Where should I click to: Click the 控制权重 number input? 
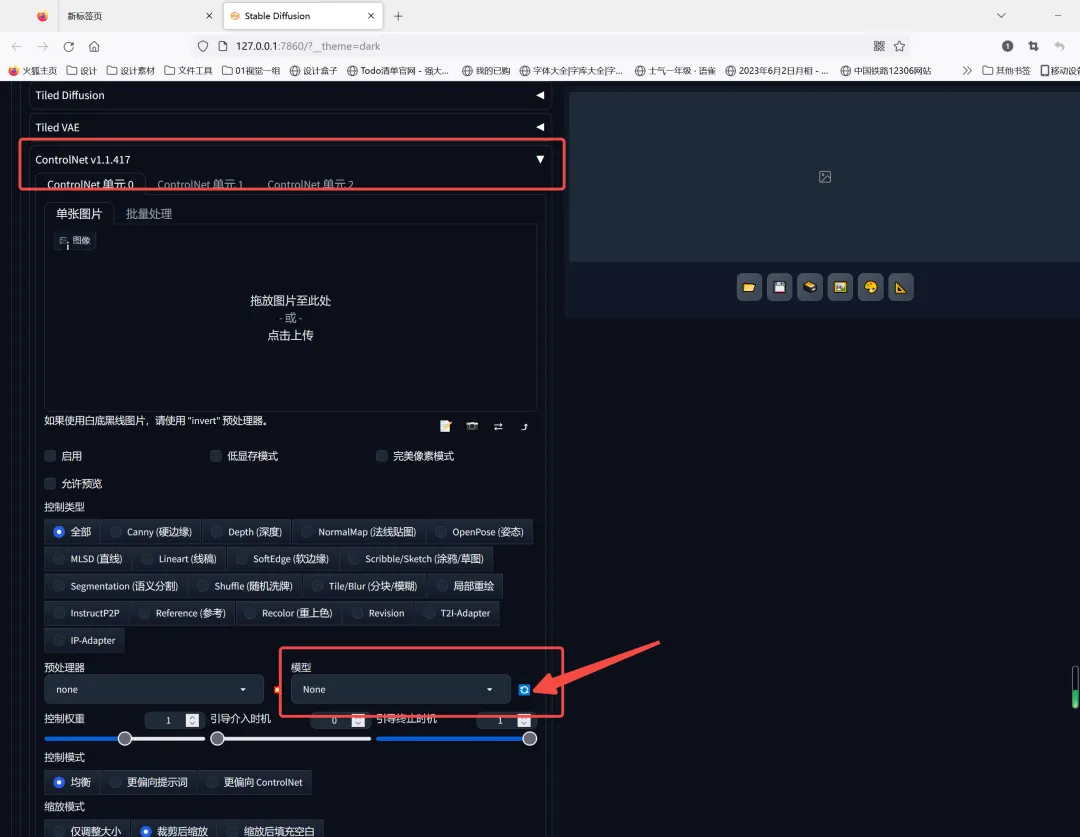175,720
